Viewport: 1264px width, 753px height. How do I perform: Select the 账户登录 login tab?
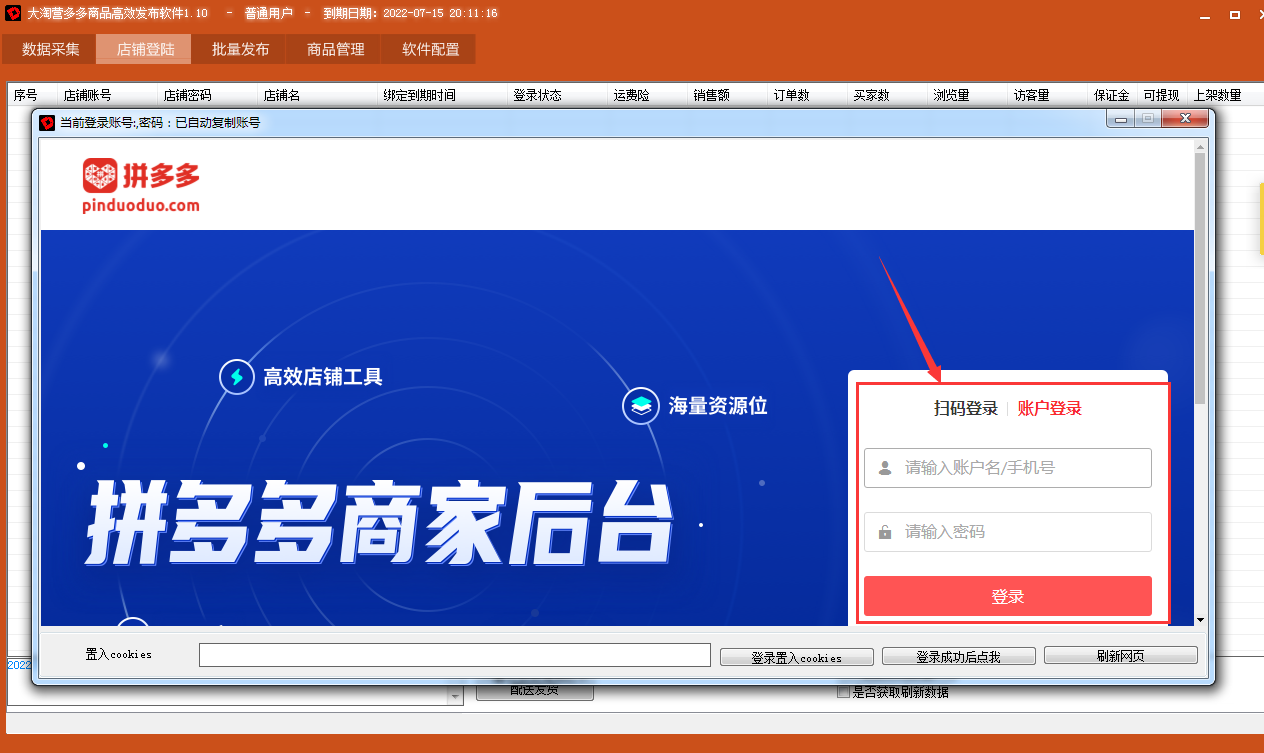tap(1050, 408)
